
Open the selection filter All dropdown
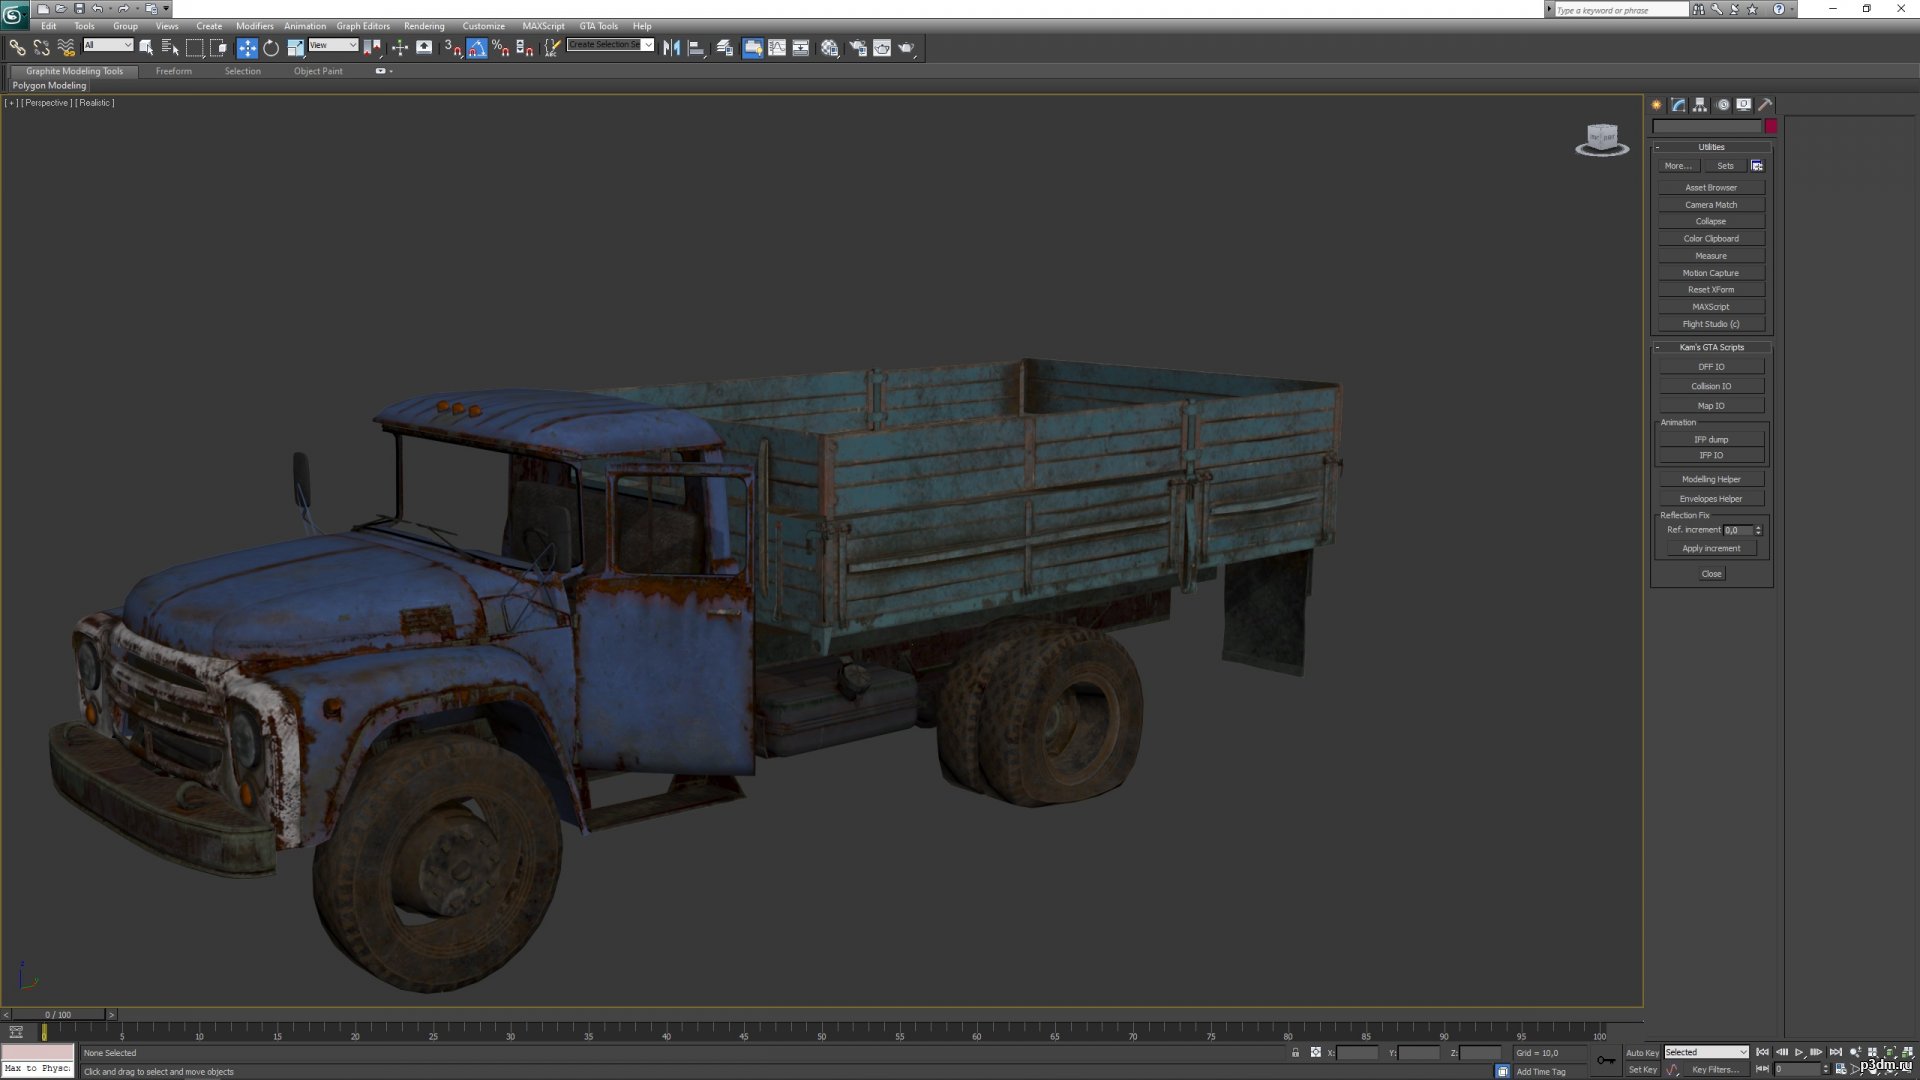(x=108, y=45)
